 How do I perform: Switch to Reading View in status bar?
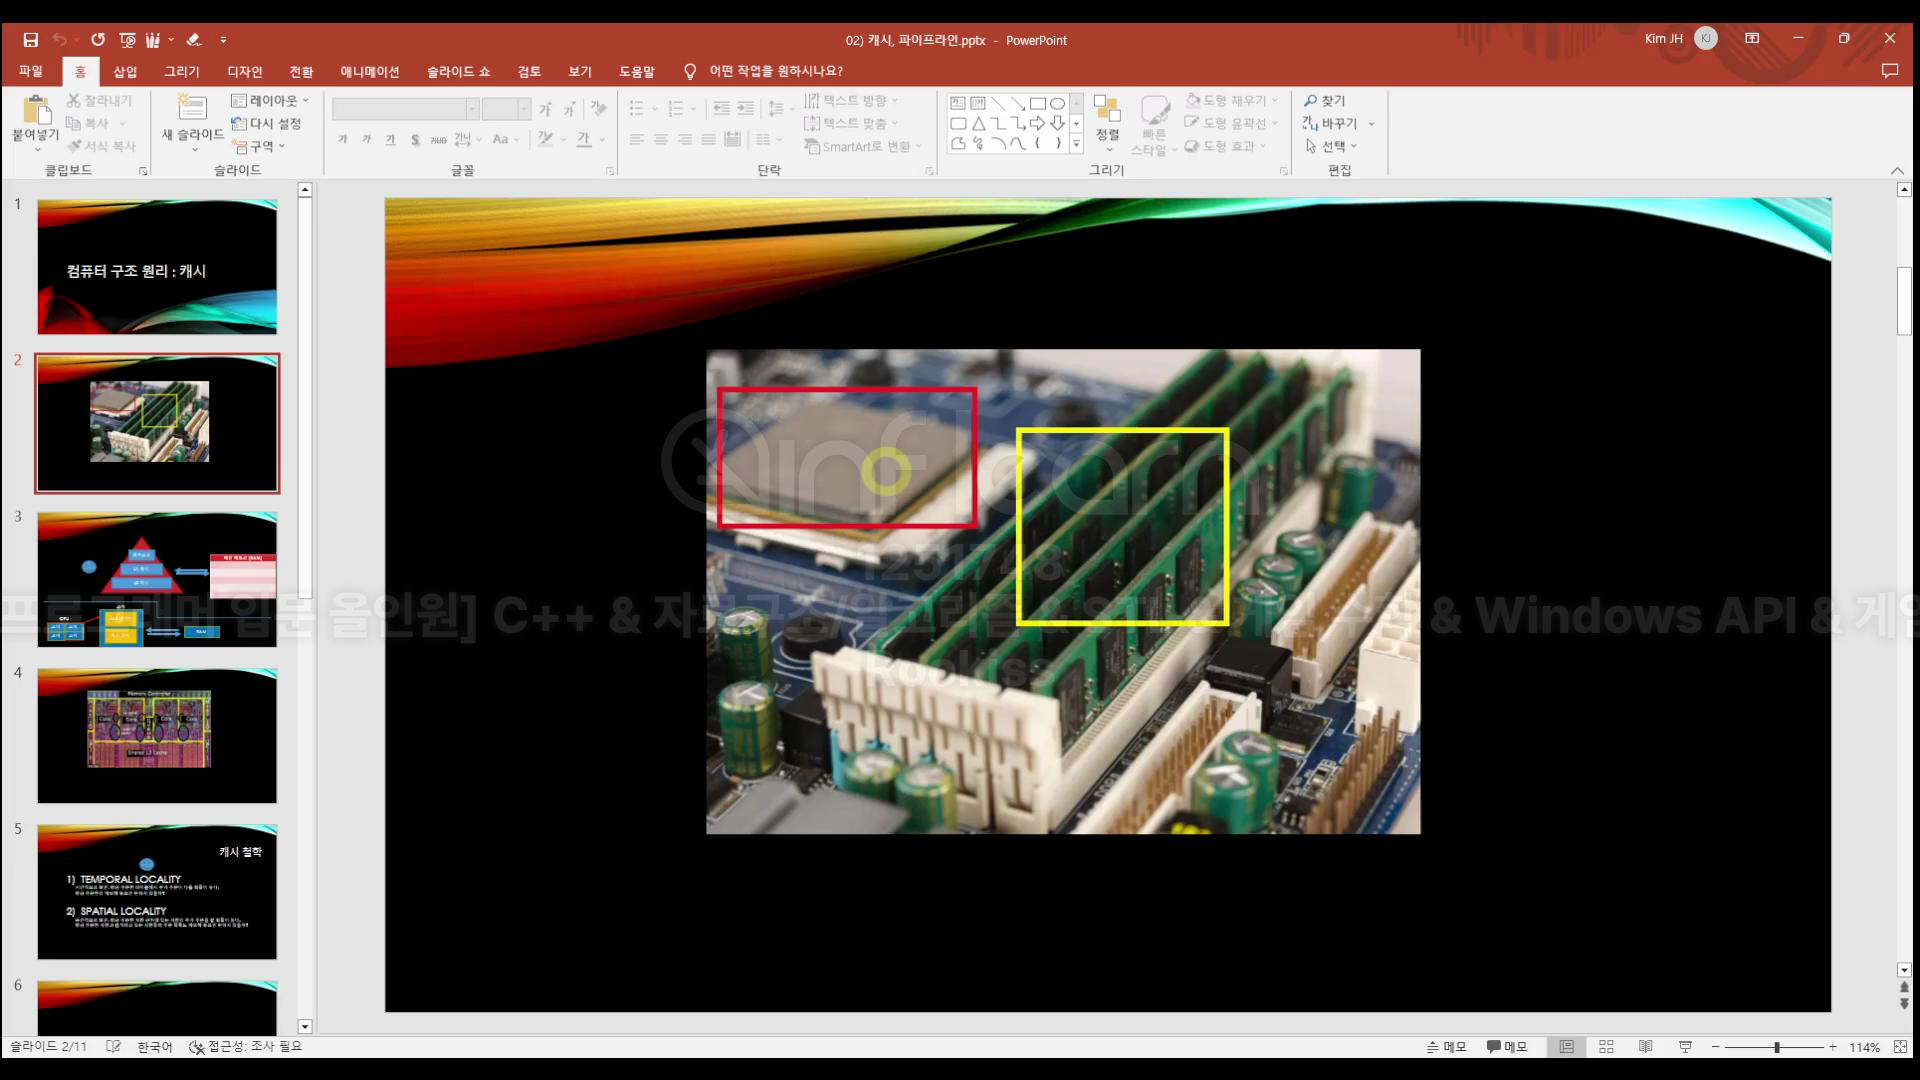(1645, 1046)
